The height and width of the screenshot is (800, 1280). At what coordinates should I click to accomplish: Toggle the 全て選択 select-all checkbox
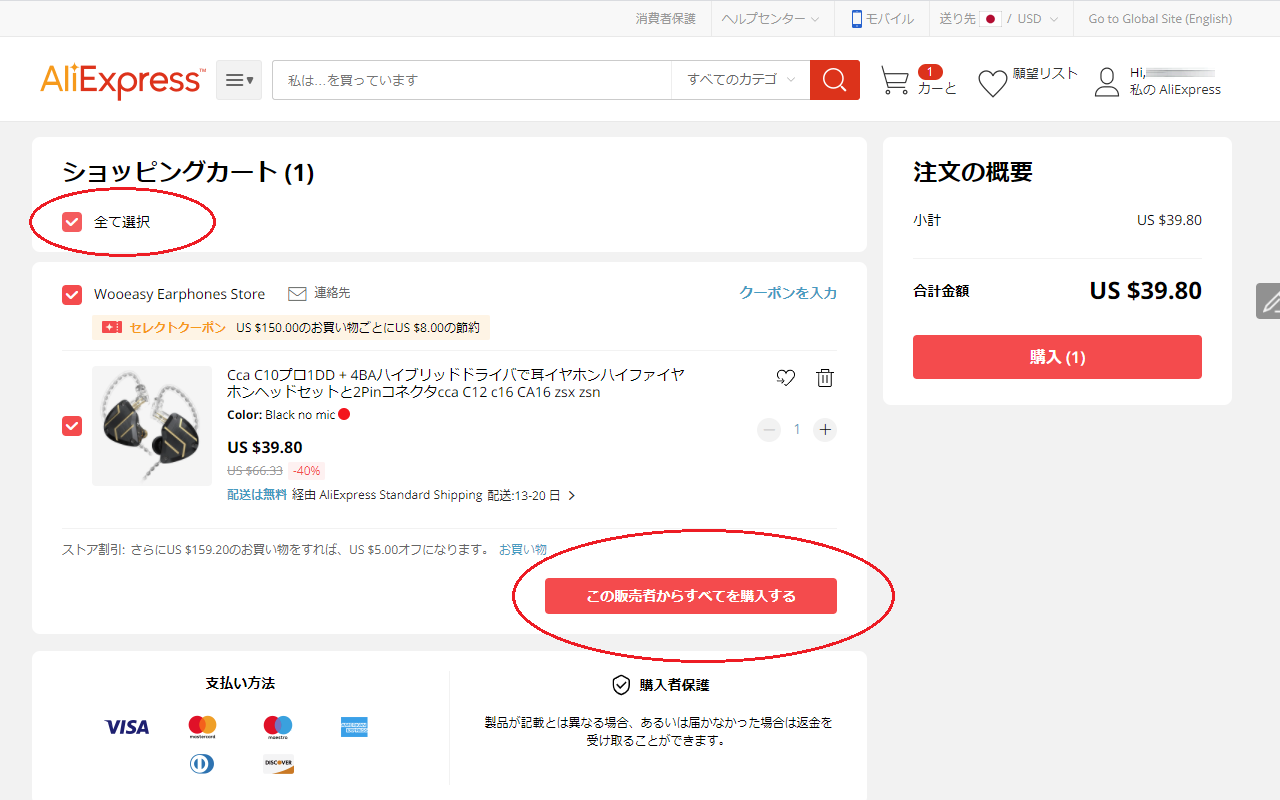tap(72, 222)
